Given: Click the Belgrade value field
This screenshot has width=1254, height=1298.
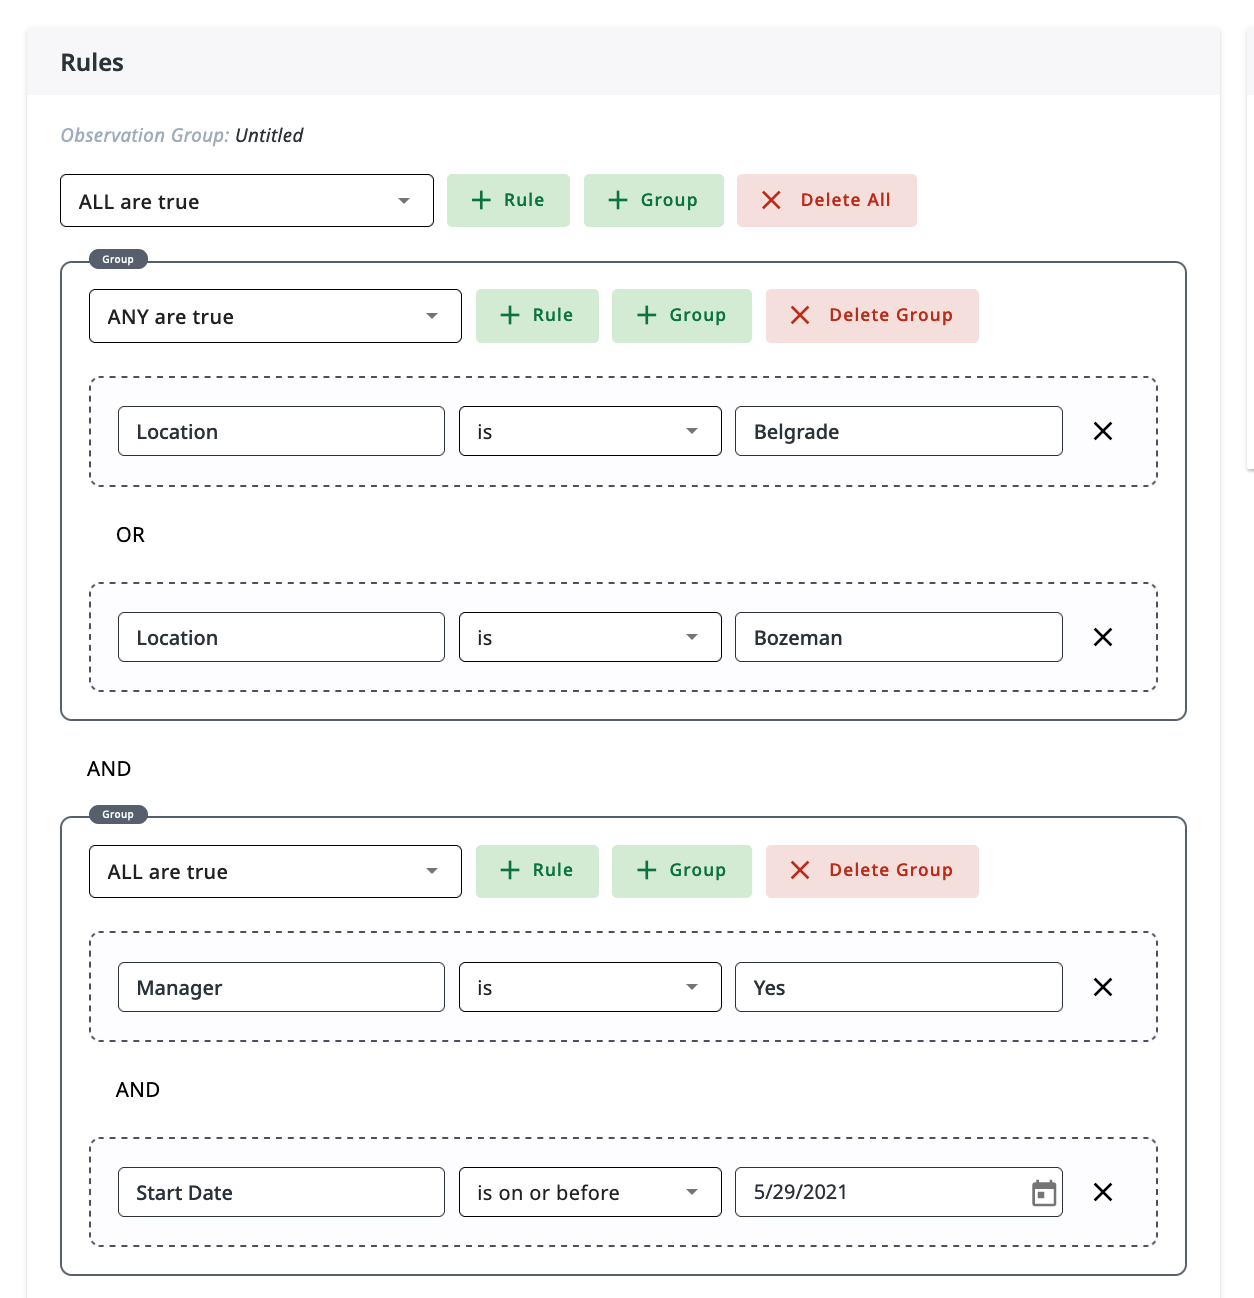Looking at the screenshot, I should 897,431.
